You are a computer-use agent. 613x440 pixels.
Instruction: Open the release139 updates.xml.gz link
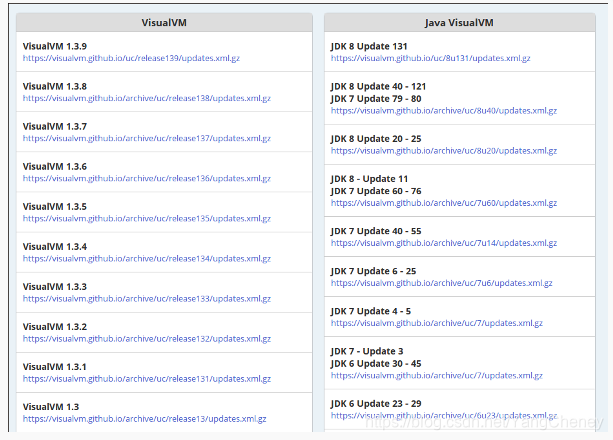[131, 58]
